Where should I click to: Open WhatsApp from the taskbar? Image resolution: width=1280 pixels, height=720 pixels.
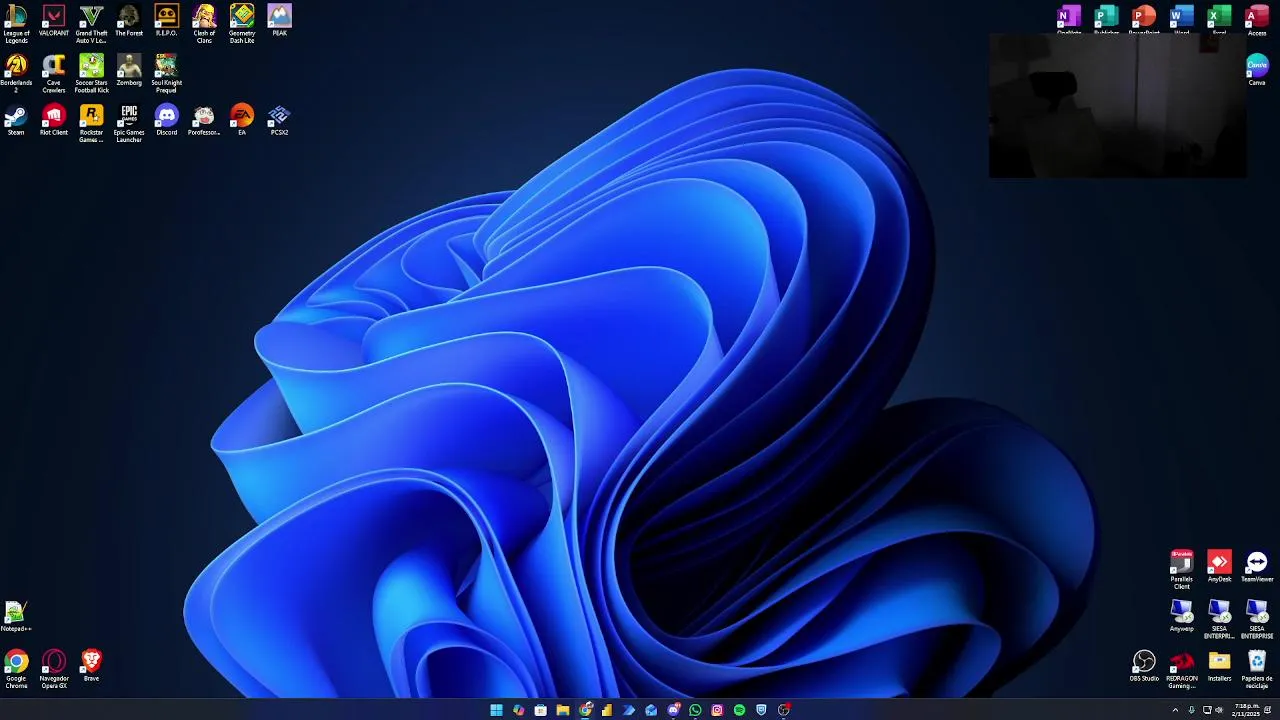point(695,710)
